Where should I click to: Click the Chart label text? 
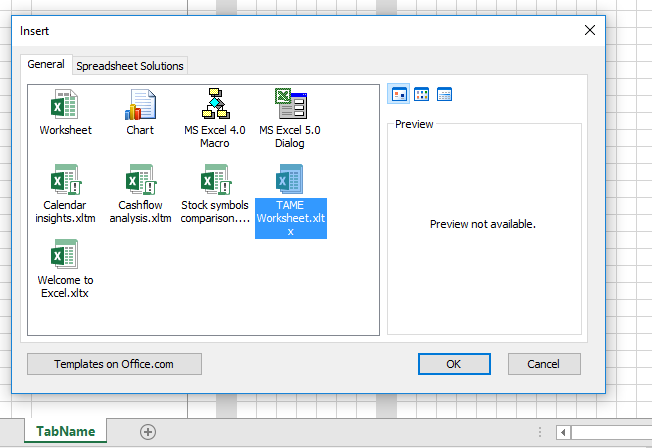tap(140, 130)
